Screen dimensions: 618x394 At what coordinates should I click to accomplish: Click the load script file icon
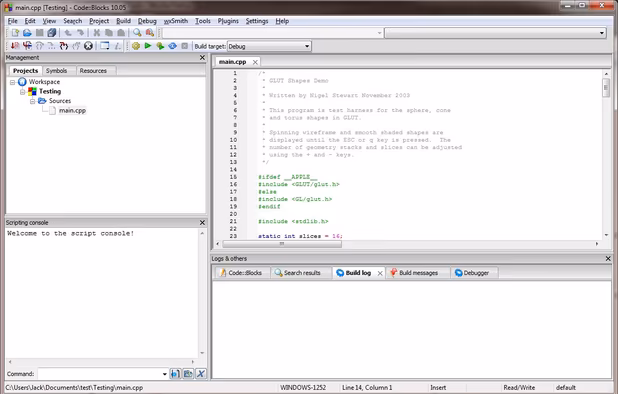(188, 374)
